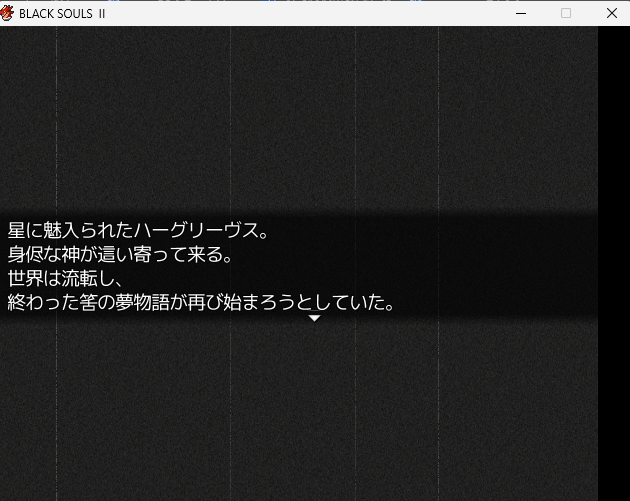Click the line "星に魅入られたハーグリーヴス。"
630x501 pixels.
tap(138, 230)
